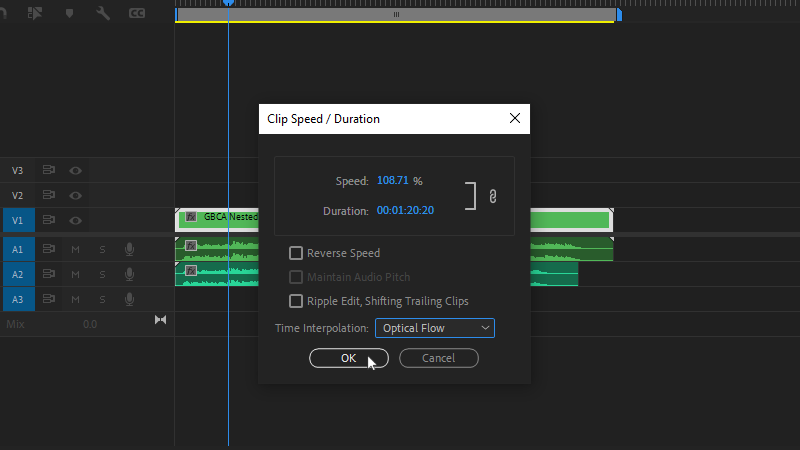The image size is (800, 450).
Task: Solo the A2 track
Action: coord(103,274)
